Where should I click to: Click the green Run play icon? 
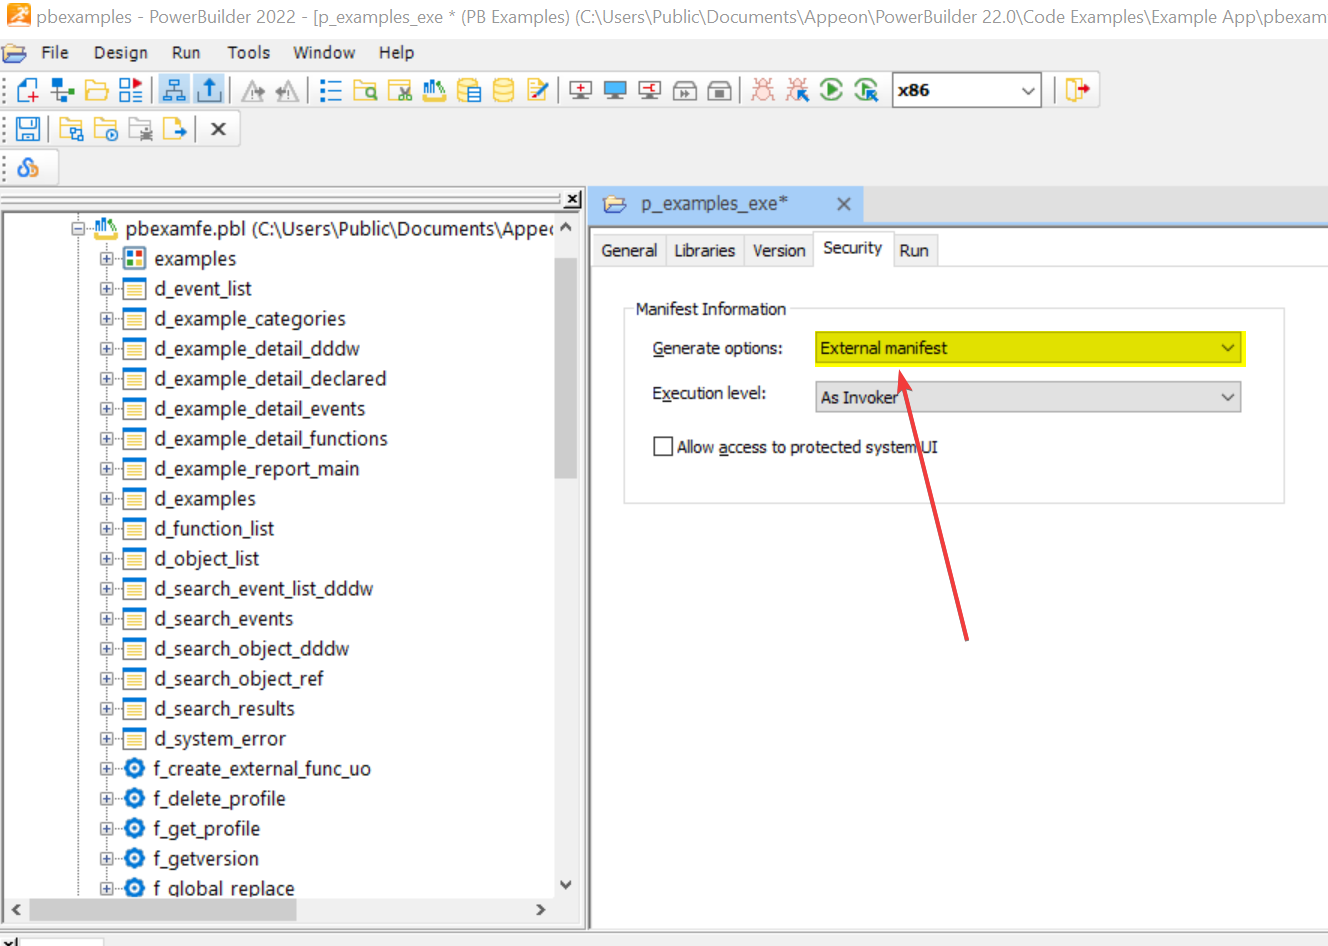click(831, 90)
